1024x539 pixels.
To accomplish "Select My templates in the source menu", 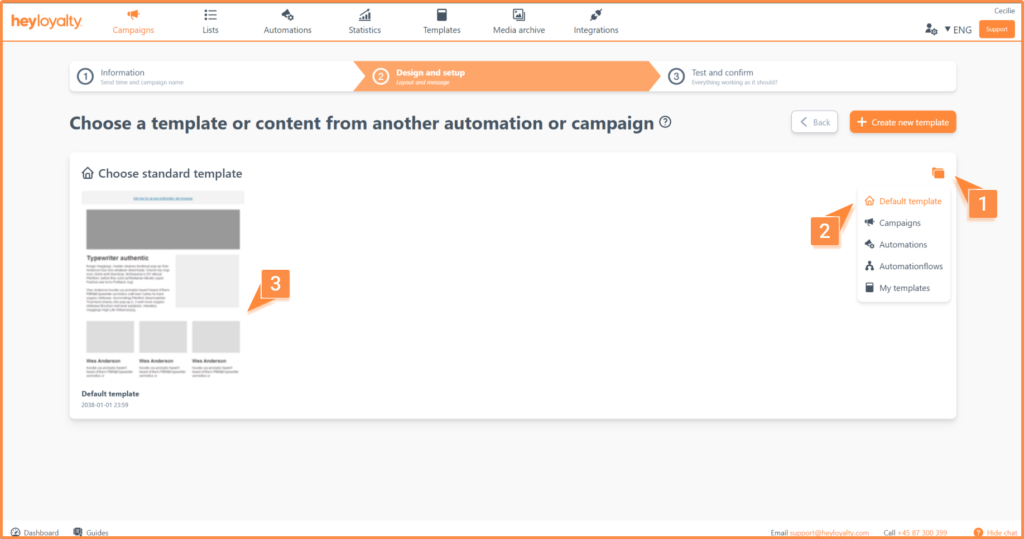I will [904, 288].
